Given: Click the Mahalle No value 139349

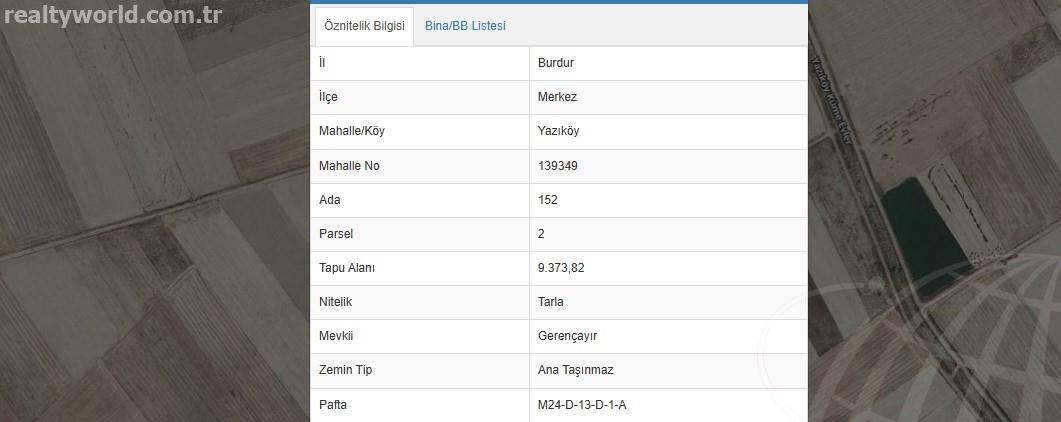Looking at the screenshot, I should tap(558, 166).
